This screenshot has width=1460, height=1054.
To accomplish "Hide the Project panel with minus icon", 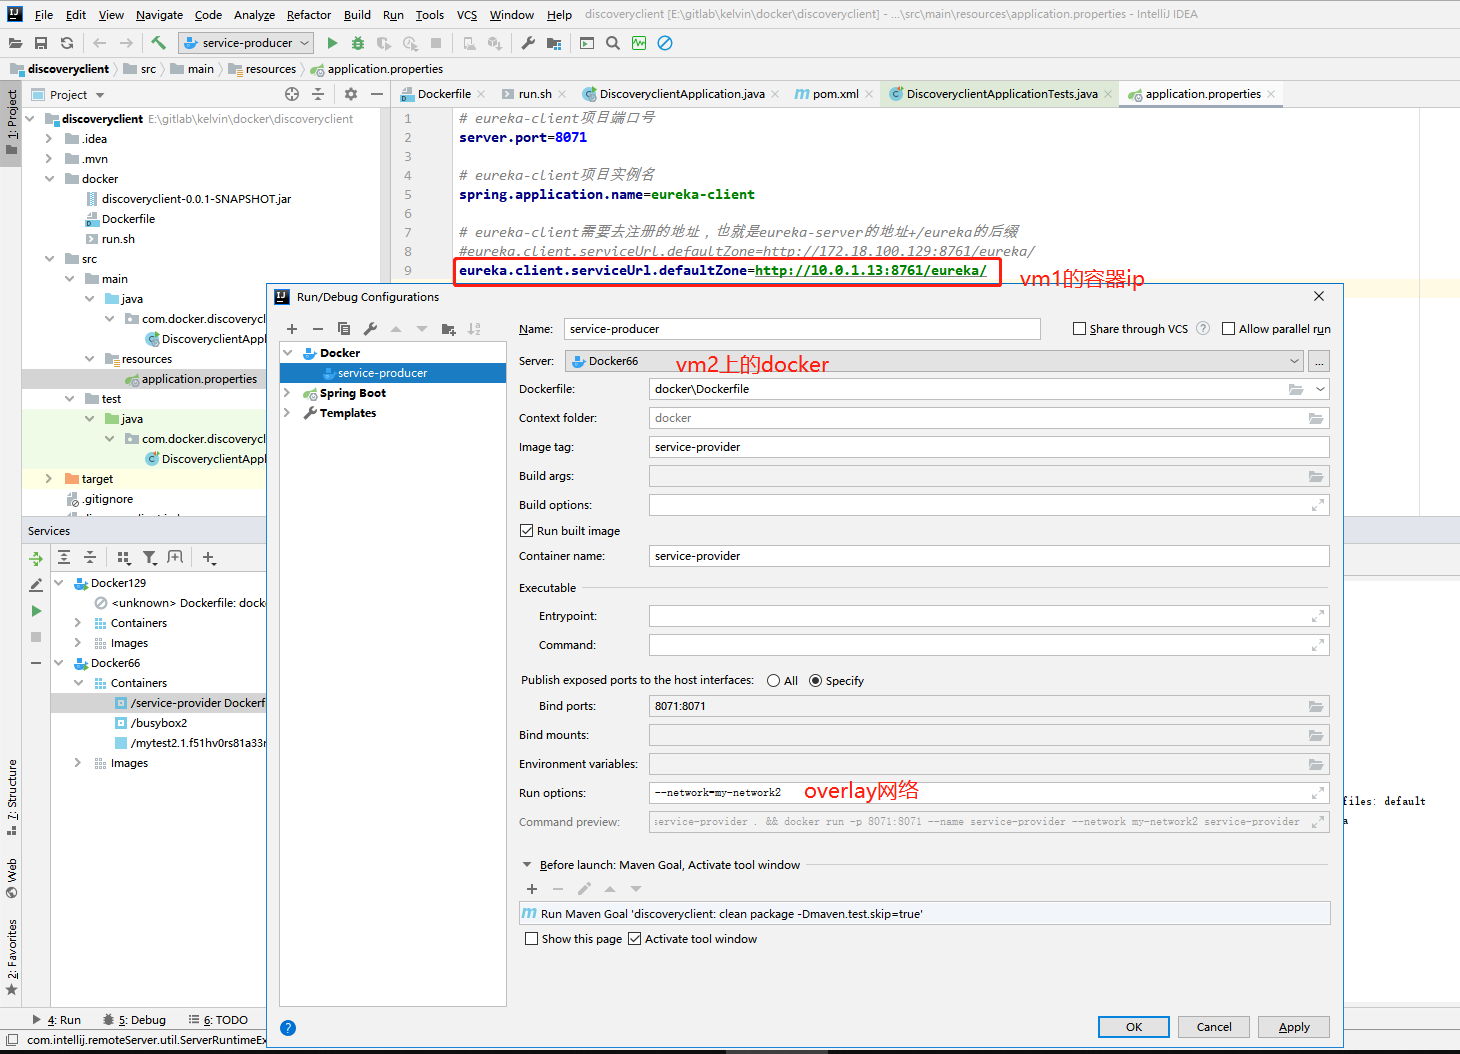I will 376,94.
